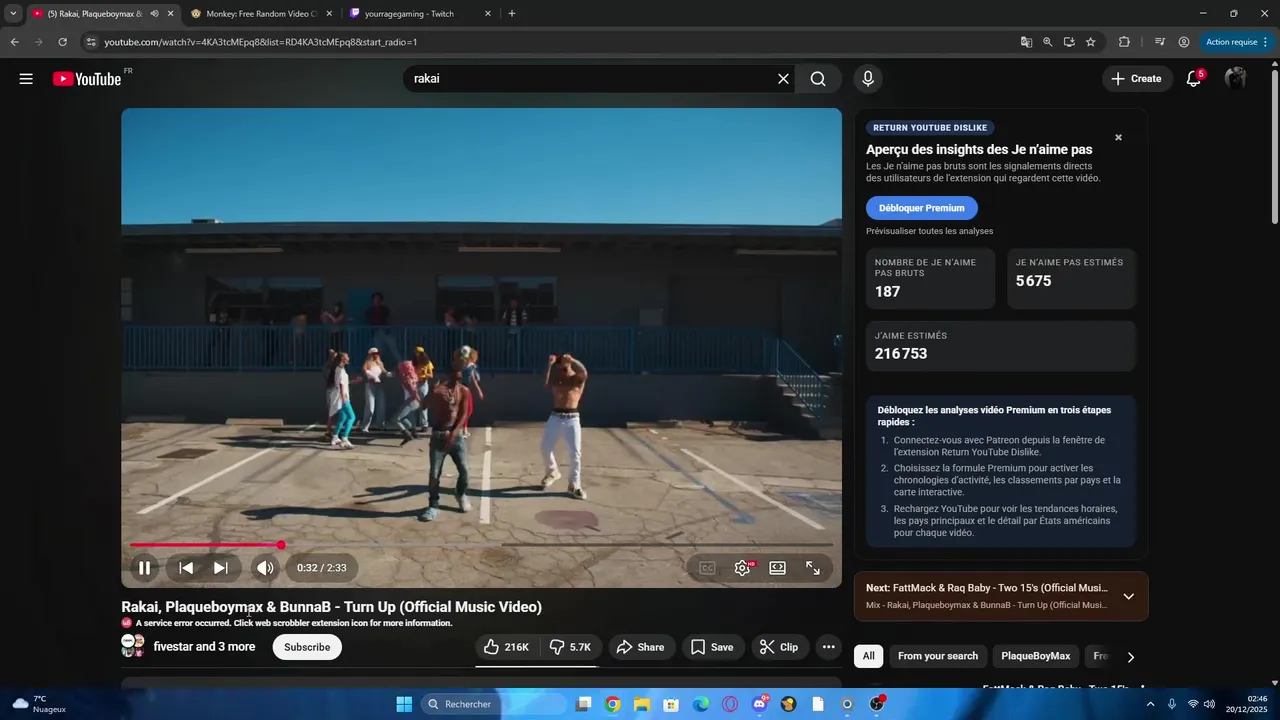This screenshot has height=720, width=1280.
Task: Open the Chrome extensions puzzle icon
Action: tap(1124, 42)
